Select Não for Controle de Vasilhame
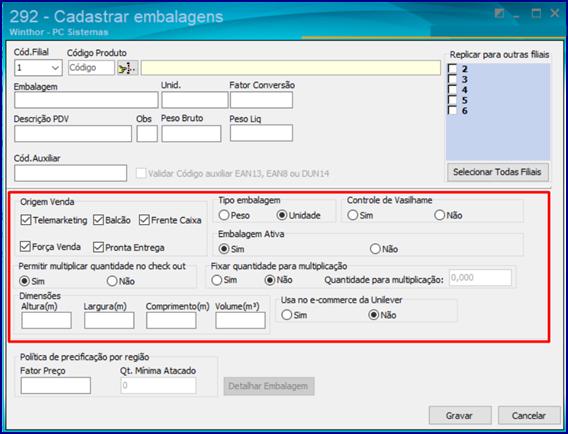Viewport: 568px width, 434px height. point(439,215)
